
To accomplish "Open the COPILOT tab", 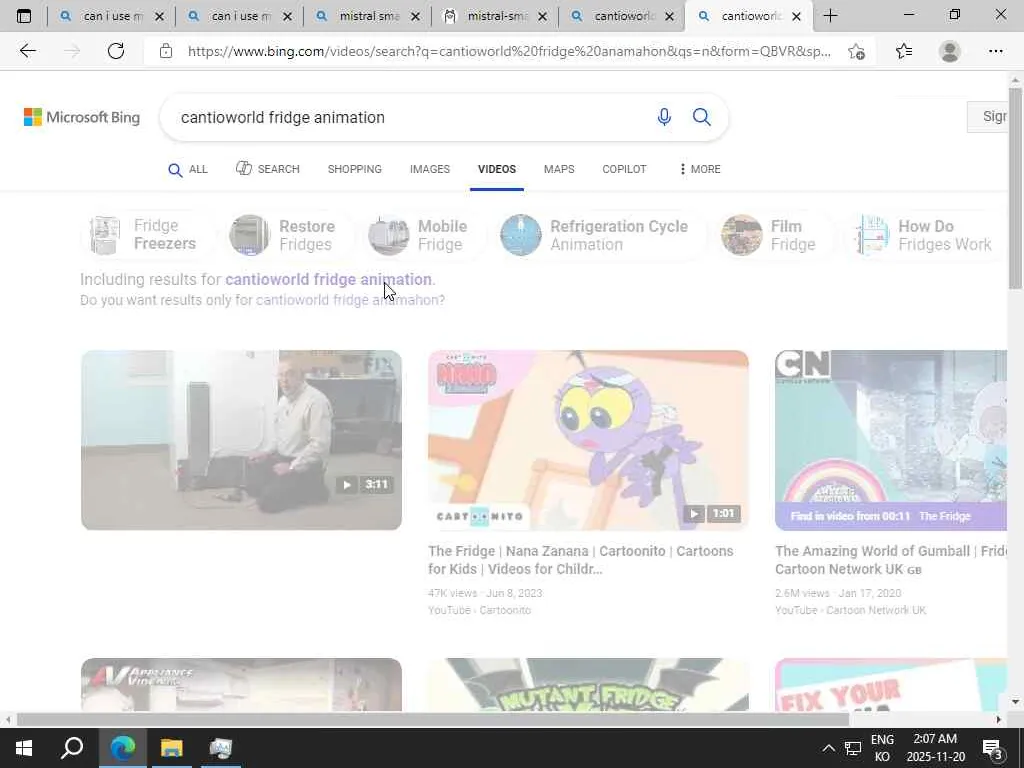I will tap(624, 169).
